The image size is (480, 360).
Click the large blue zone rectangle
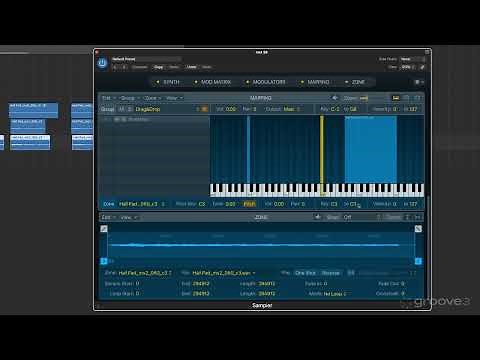[x=371, y=149]
